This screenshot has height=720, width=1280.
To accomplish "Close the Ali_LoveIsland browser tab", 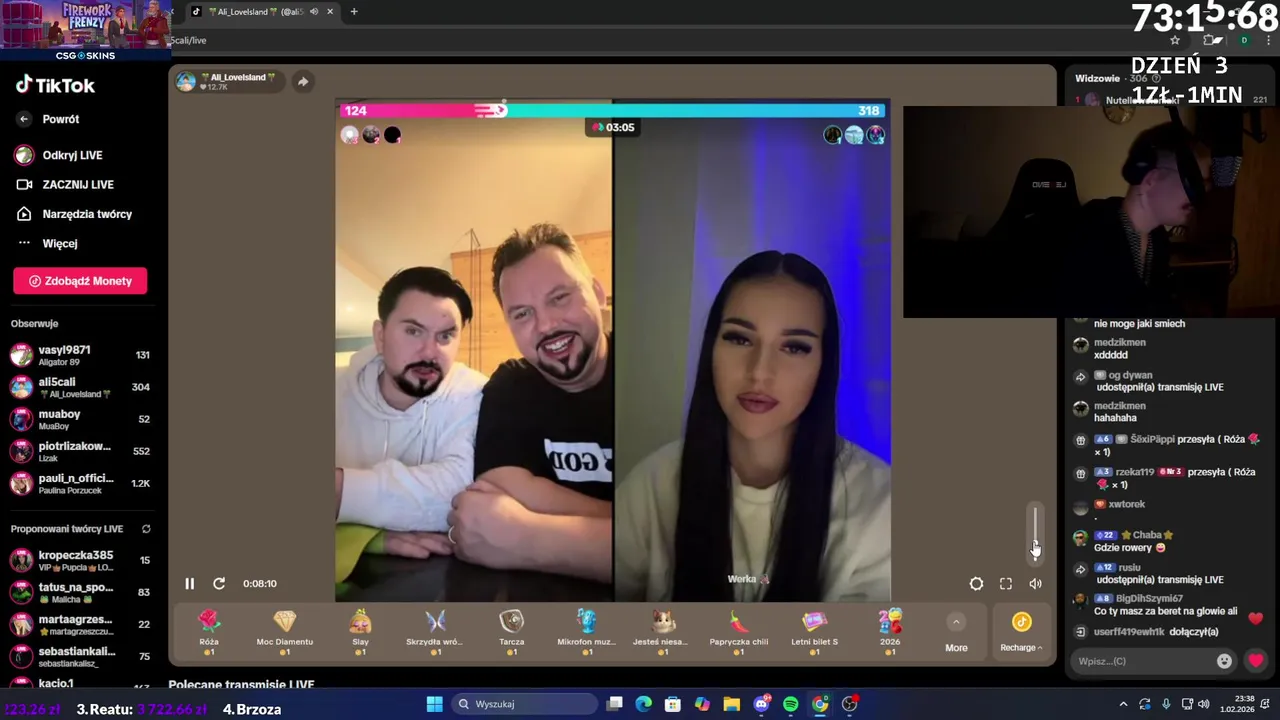I will click(330, 12).
